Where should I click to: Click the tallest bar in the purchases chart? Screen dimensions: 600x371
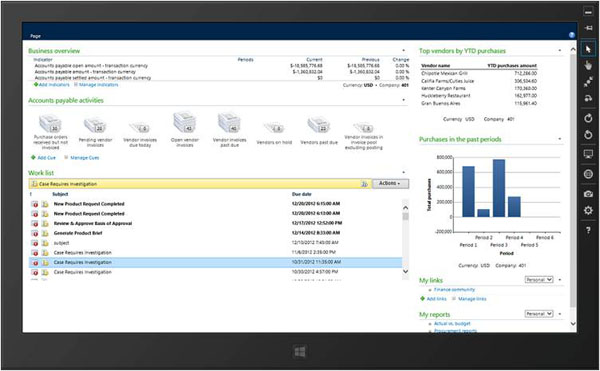tap(499, 188)
